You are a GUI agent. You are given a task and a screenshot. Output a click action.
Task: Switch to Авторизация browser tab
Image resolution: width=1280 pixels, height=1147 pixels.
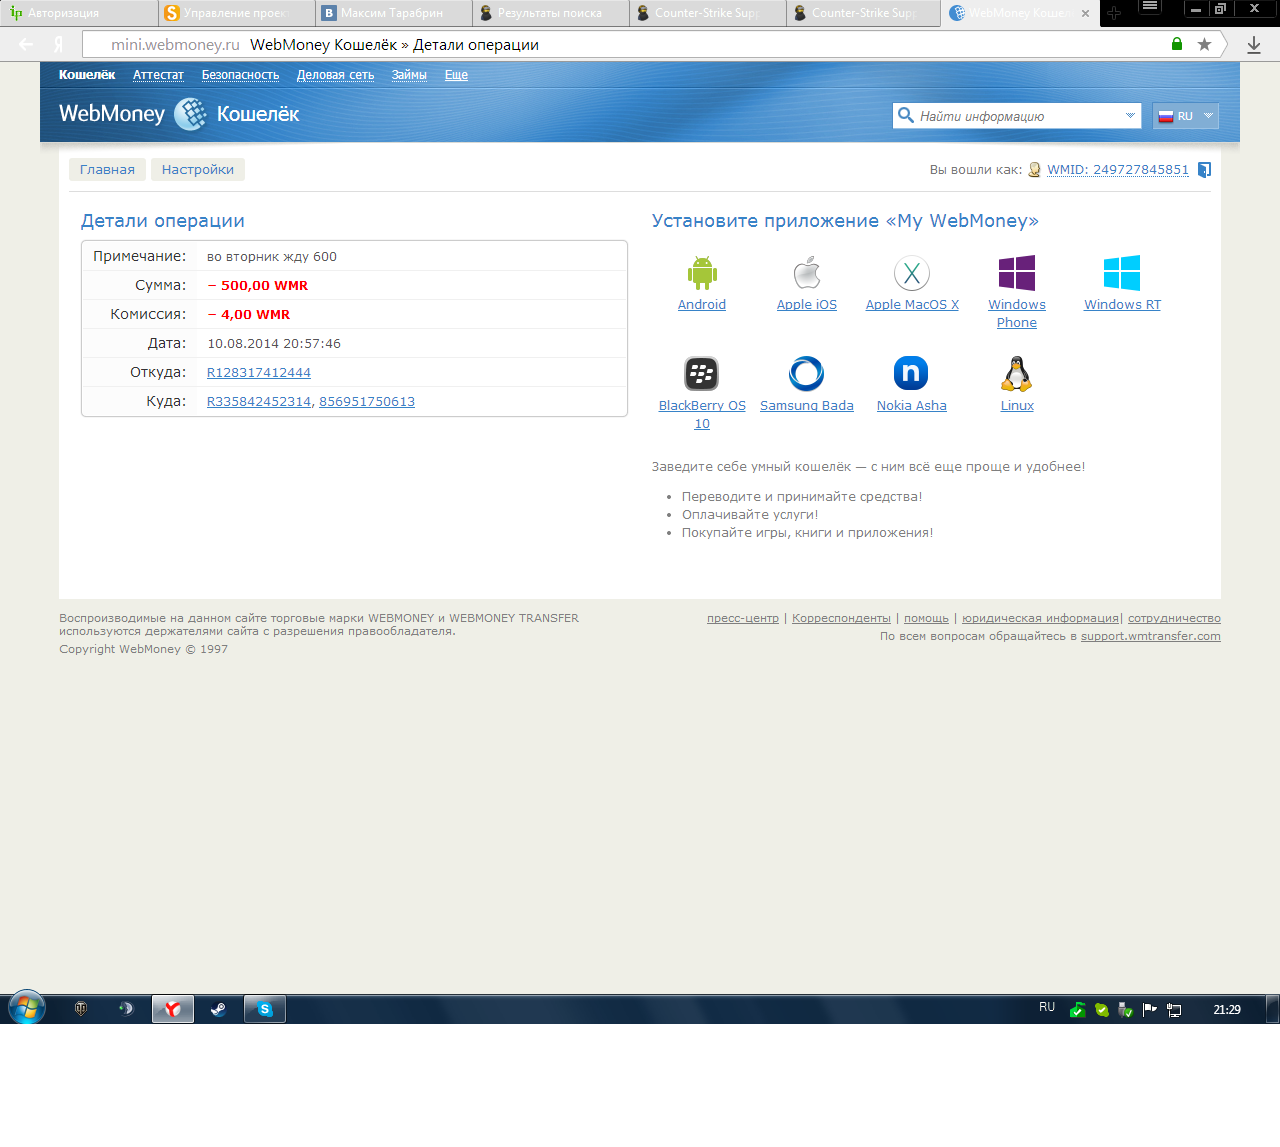[78, 13]
